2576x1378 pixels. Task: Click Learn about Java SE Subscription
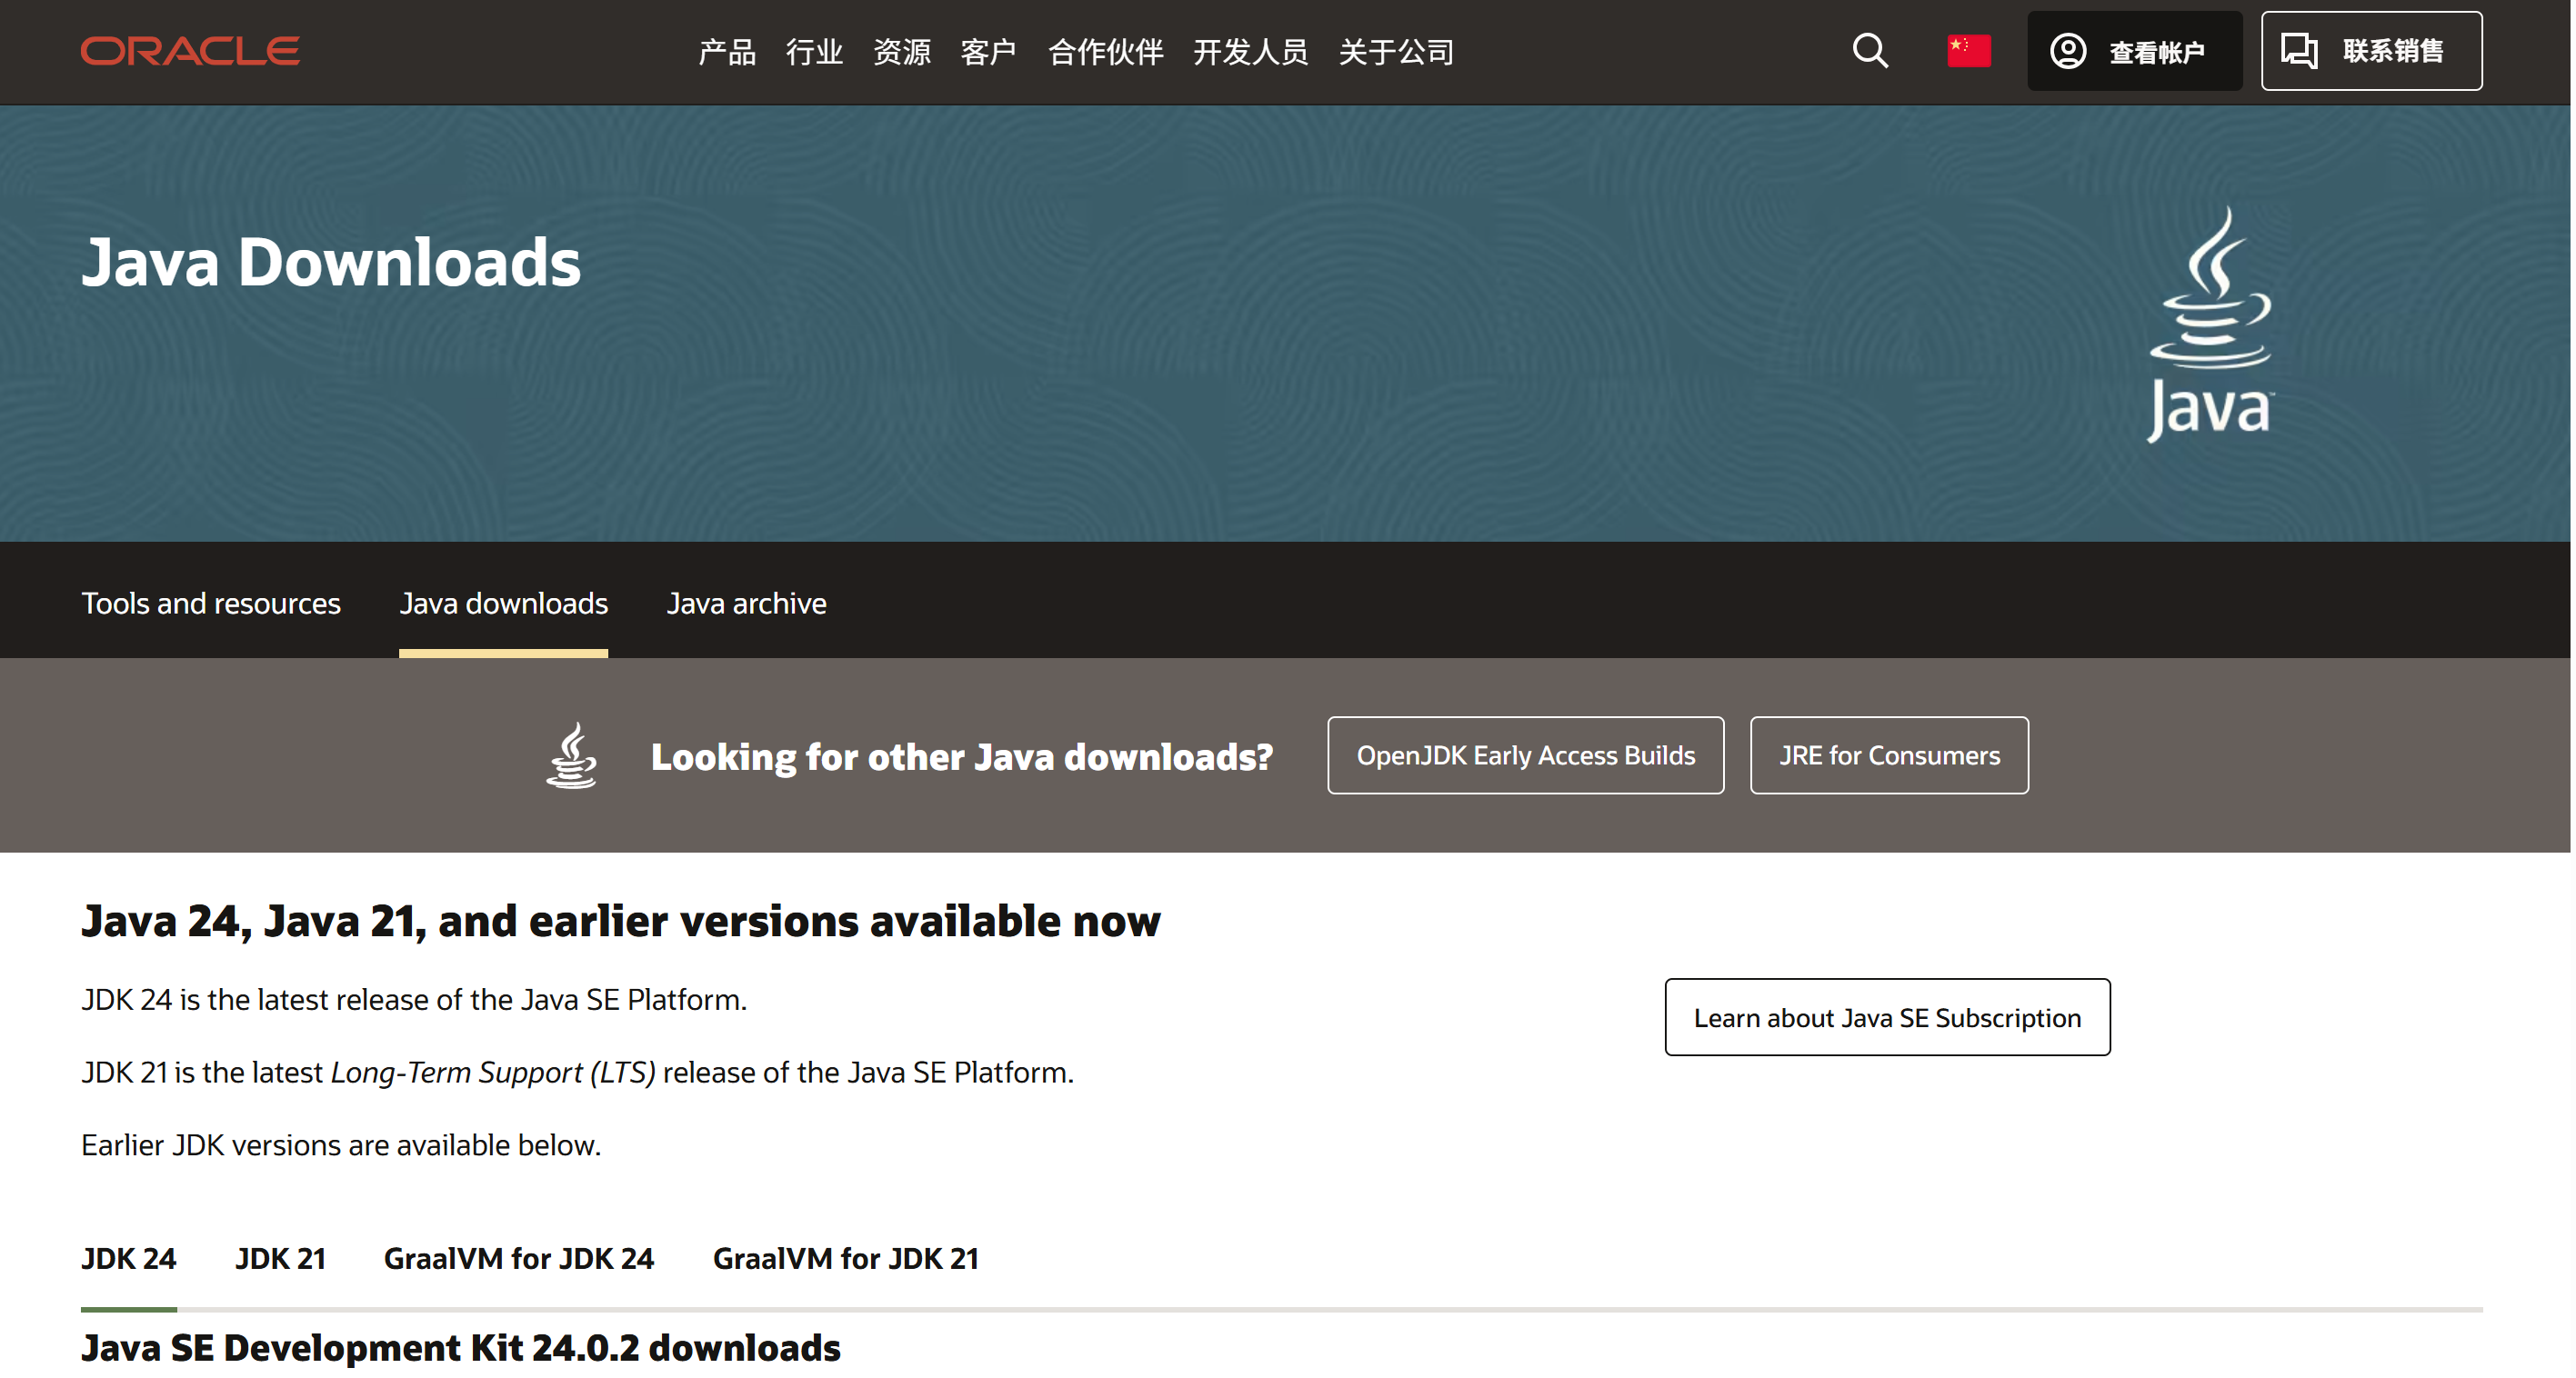(x=1886, y=1017)
